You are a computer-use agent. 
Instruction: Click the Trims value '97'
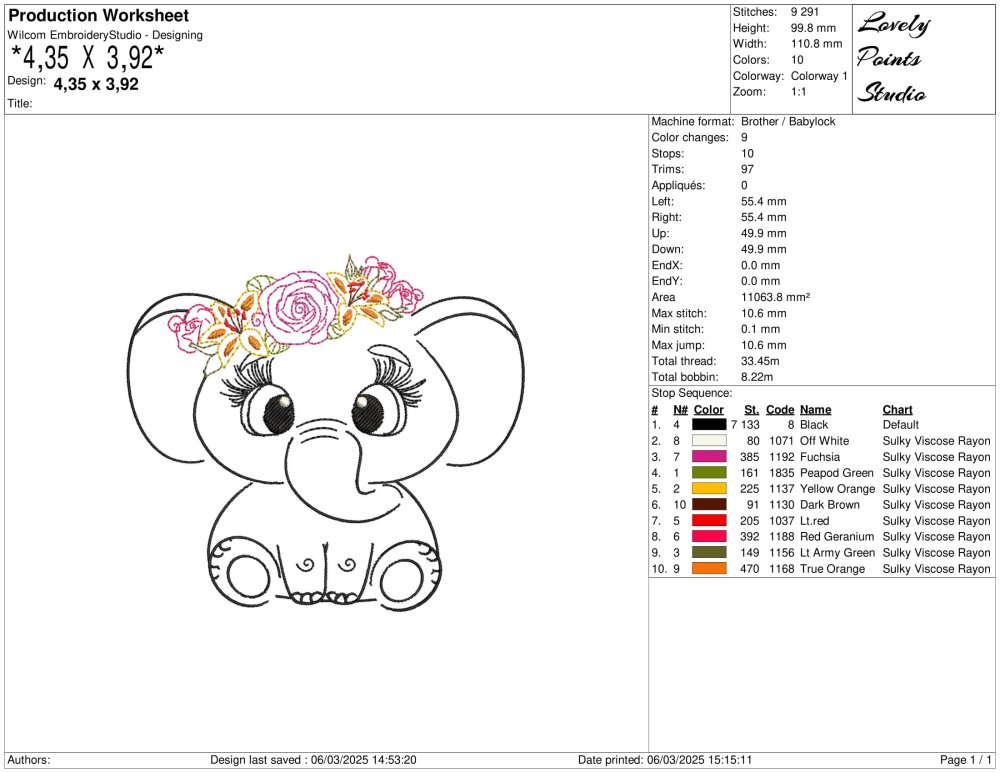747,169
